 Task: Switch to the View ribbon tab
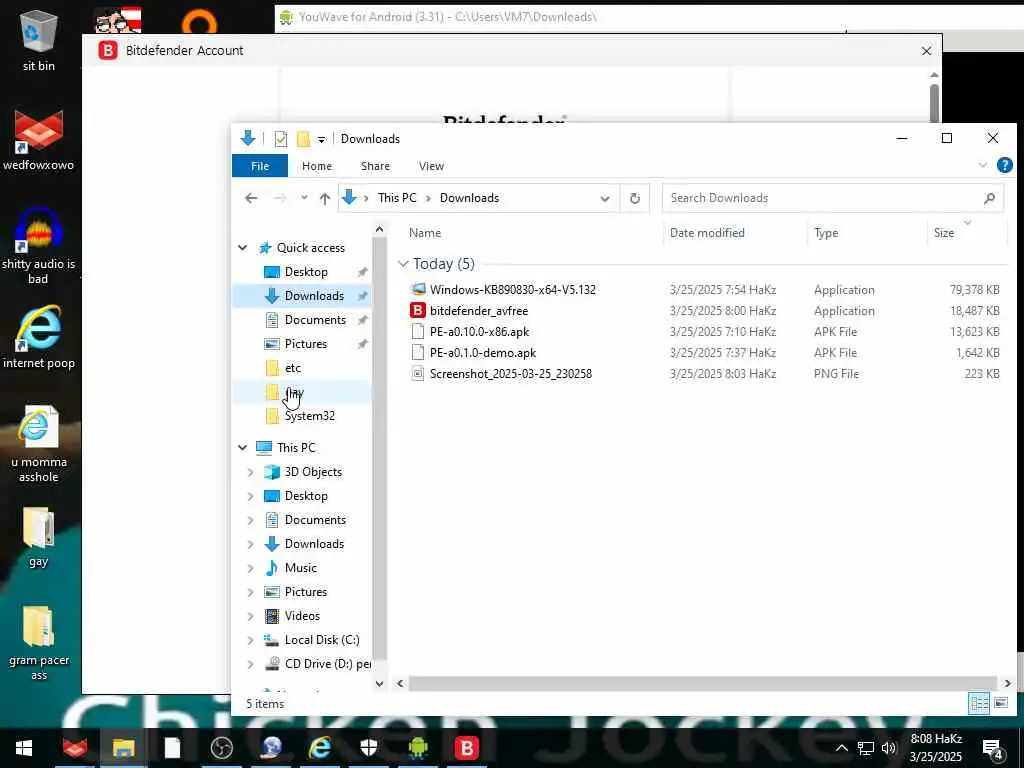431,166
